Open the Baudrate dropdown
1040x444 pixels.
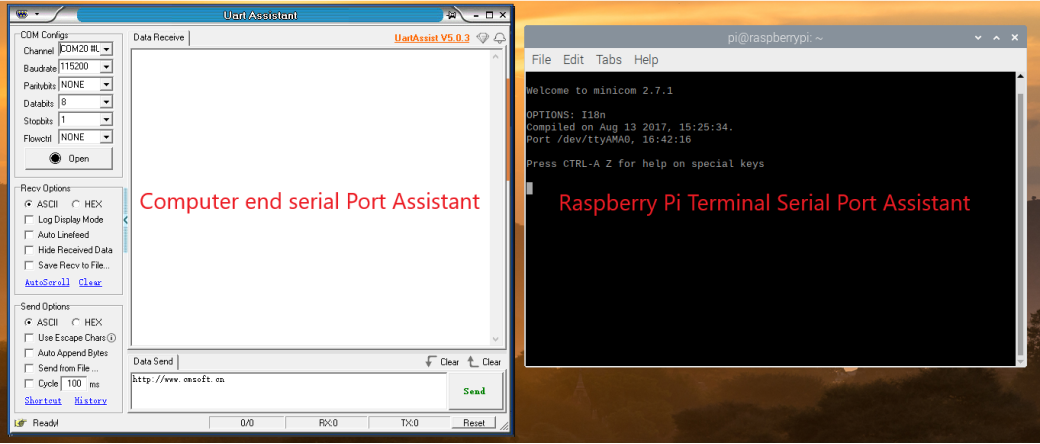click(x=106, y=67)
